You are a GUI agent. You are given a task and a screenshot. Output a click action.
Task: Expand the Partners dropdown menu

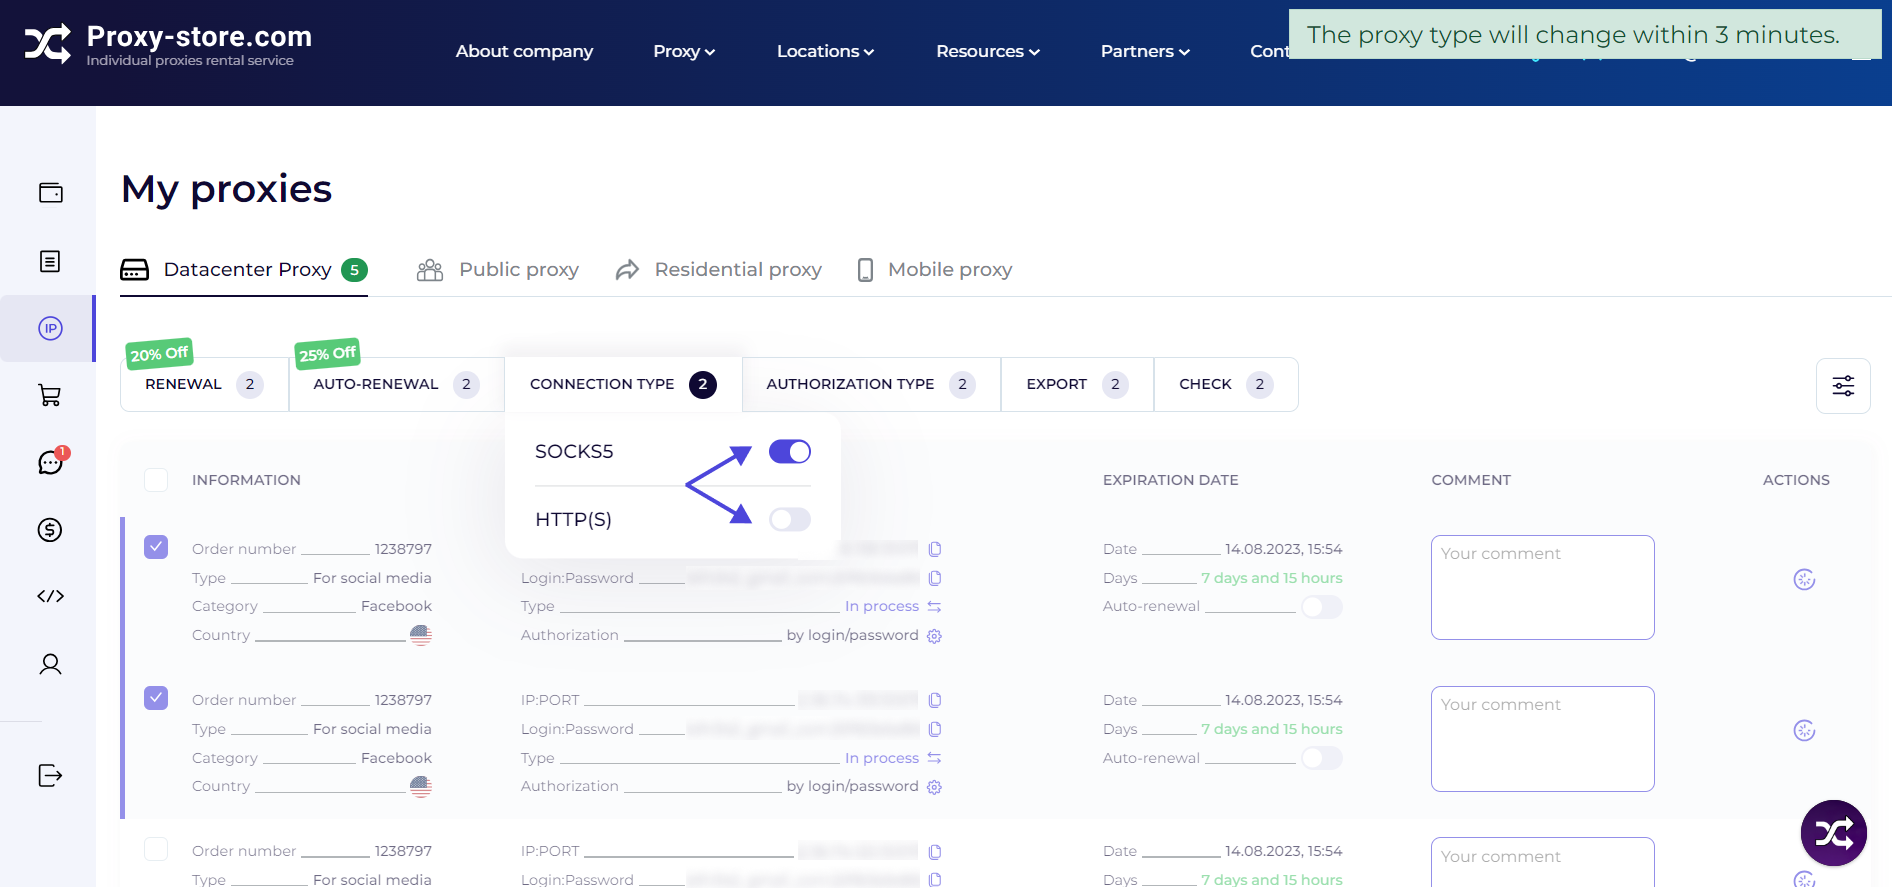point(1145,51)
